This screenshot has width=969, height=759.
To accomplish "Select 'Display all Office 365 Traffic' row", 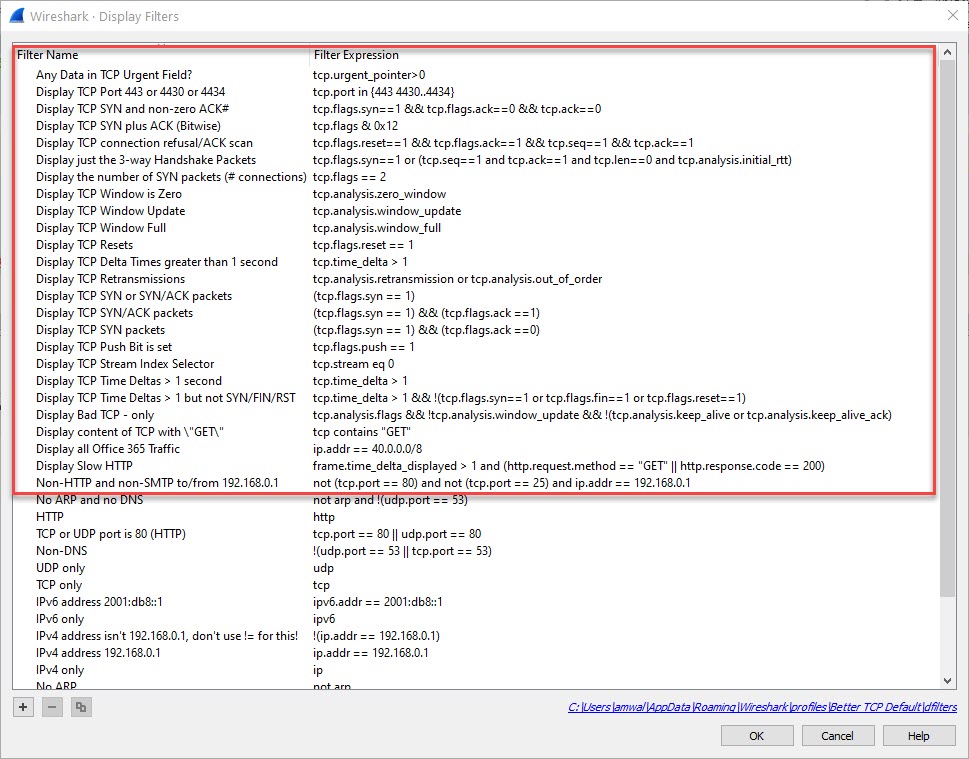I will pos(107,449).
